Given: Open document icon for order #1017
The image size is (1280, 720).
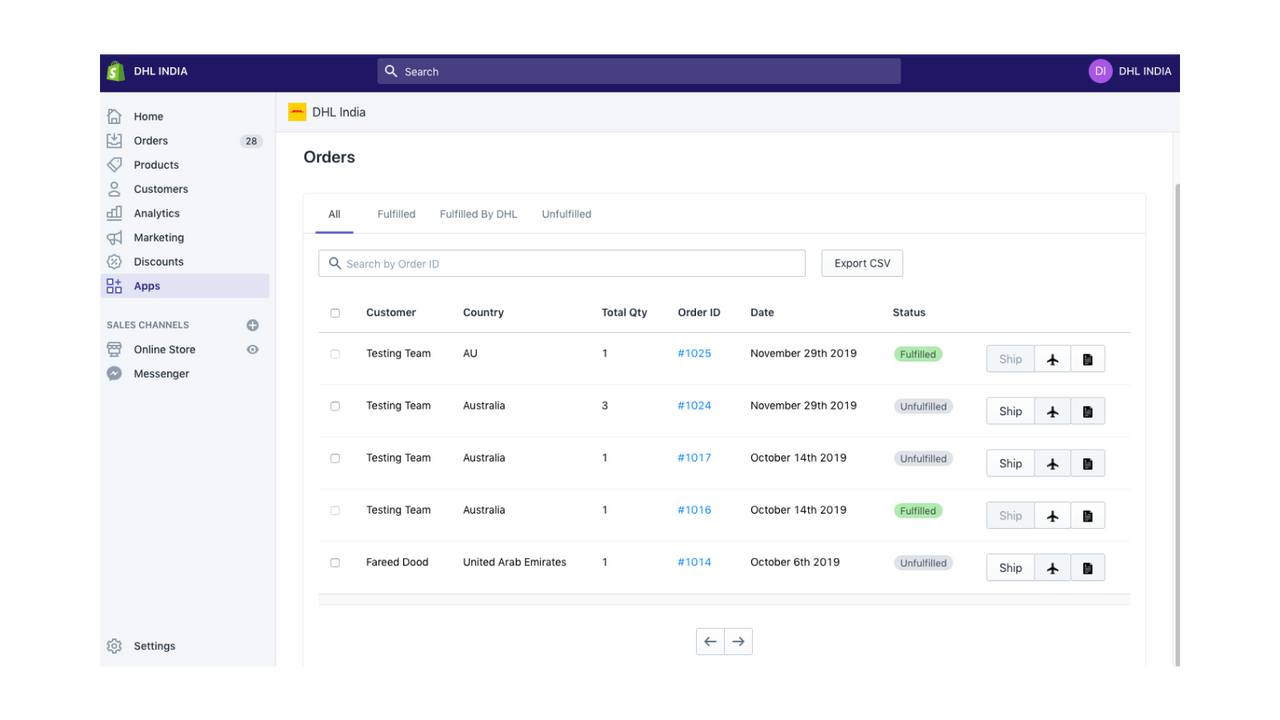Looking at the screenshot, I should [1088, 463].
